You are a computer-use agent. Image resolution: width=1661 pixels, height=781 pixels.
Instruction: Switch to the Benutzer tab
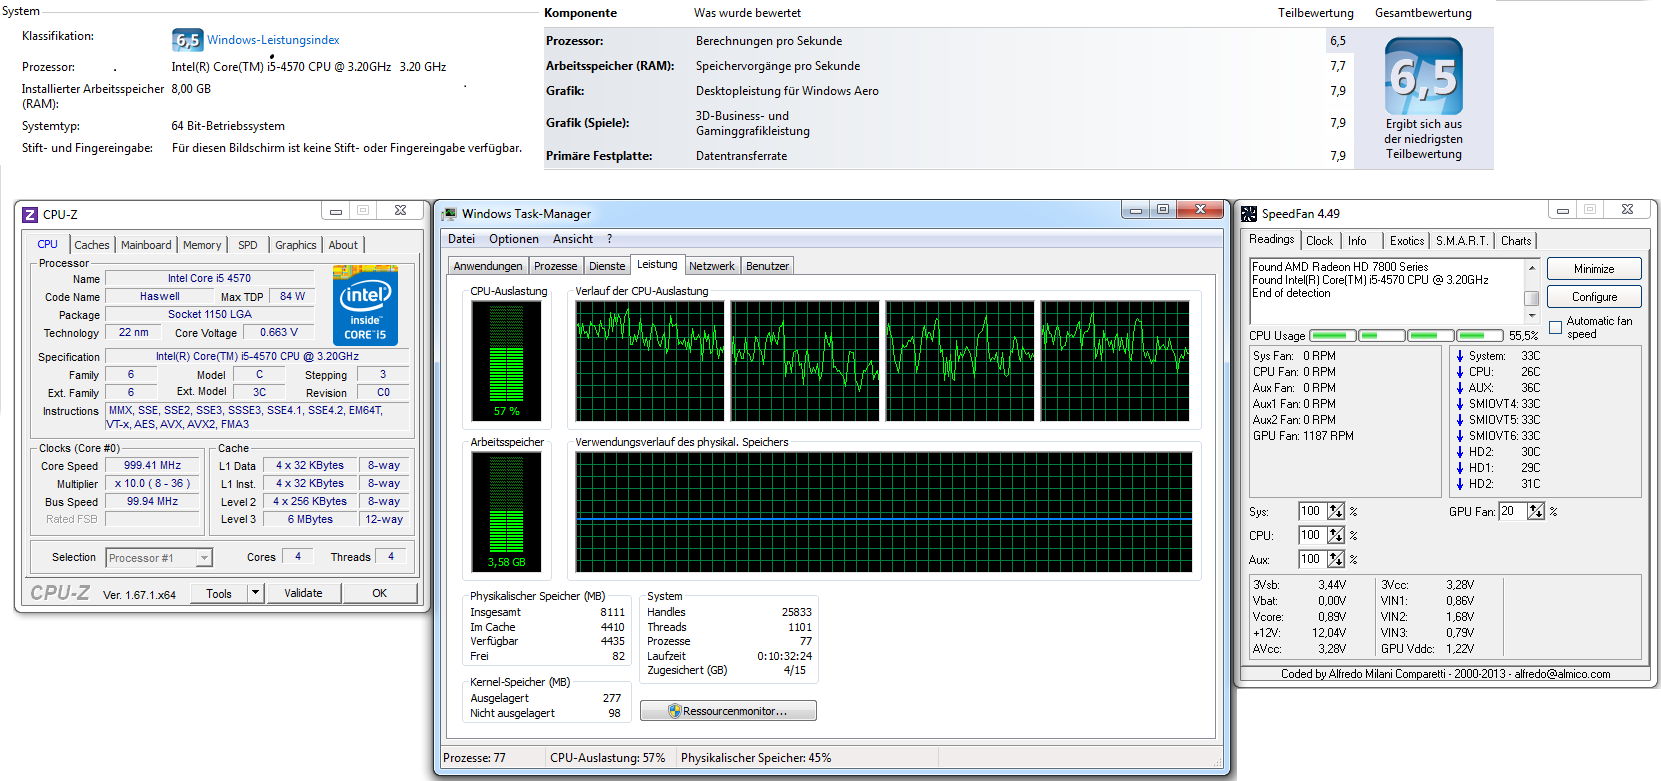click(x=767, y=266)
